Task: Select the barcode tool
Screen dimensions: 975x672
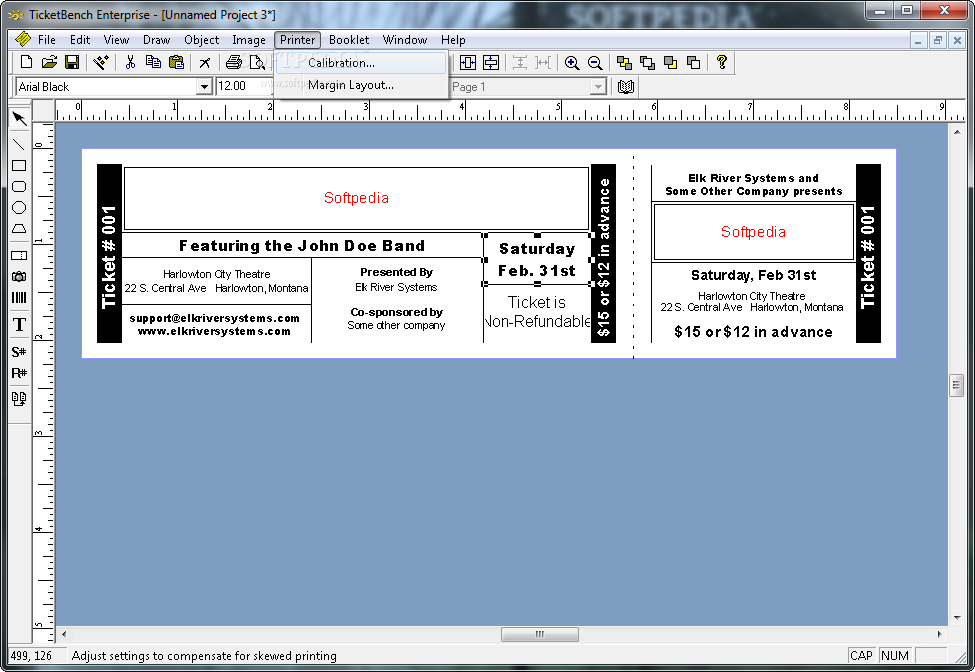Action: click(x=19, y=298)
